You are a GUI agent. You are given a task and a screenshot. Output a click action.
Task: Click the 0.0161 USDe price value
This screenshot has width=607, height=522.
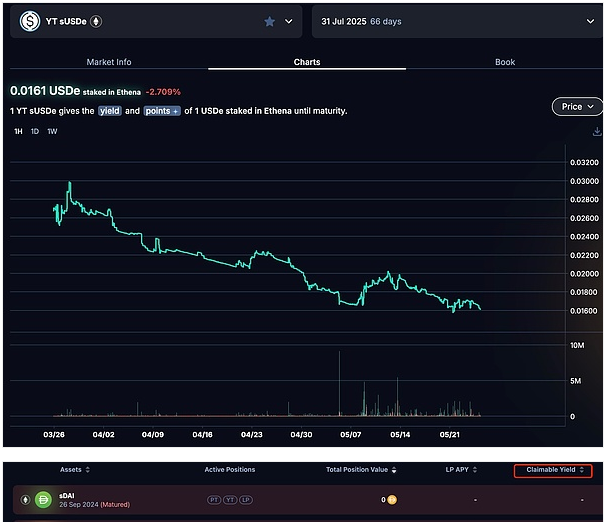coord(45,91)
